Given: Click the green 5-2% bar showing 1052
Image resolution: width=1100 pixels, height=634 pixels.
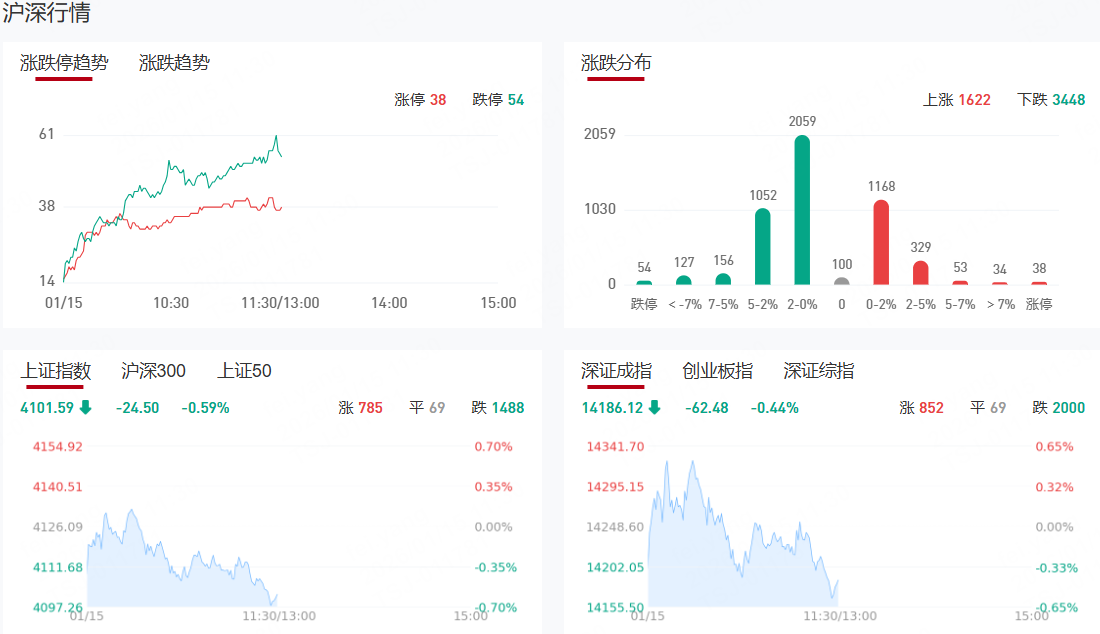Looking at the screenshot, I should click(x=763, y=246).
